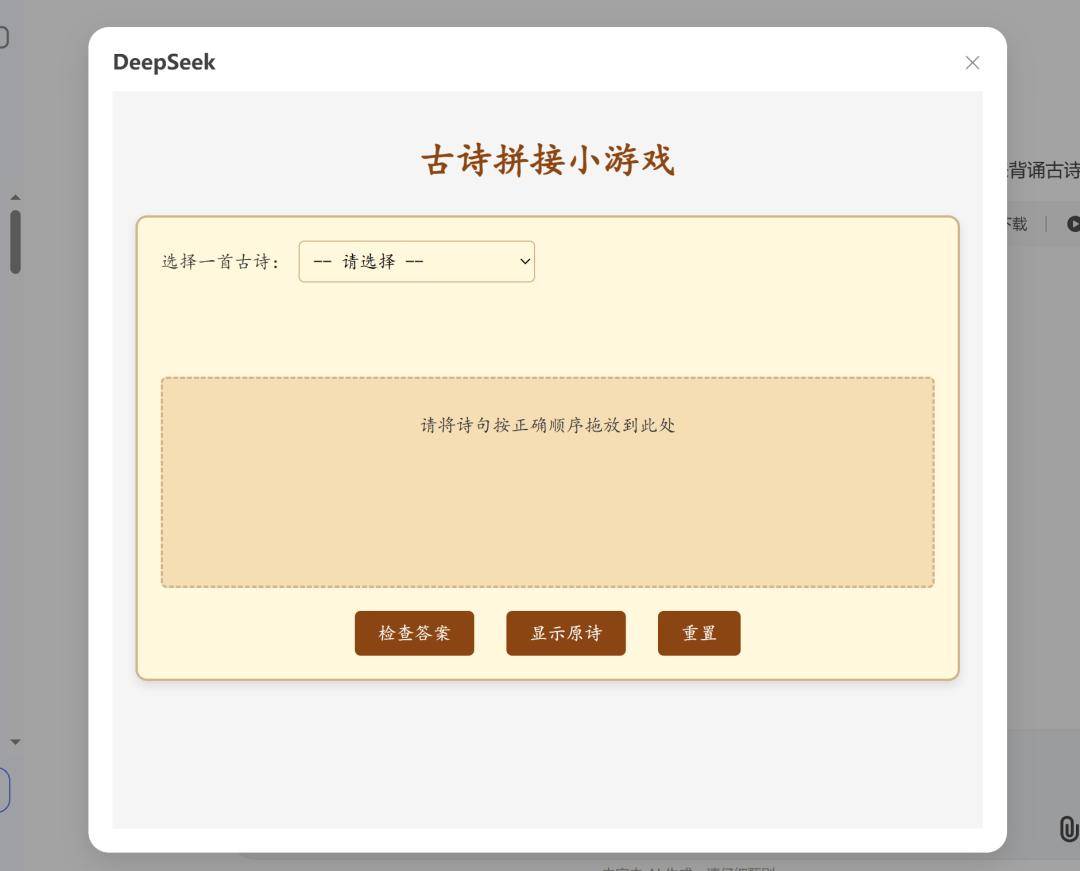This screenshot has height=871, width=1080.
Task: Click the 显示原诗 button
Action: pyautogui.click(x=566, y=632)
